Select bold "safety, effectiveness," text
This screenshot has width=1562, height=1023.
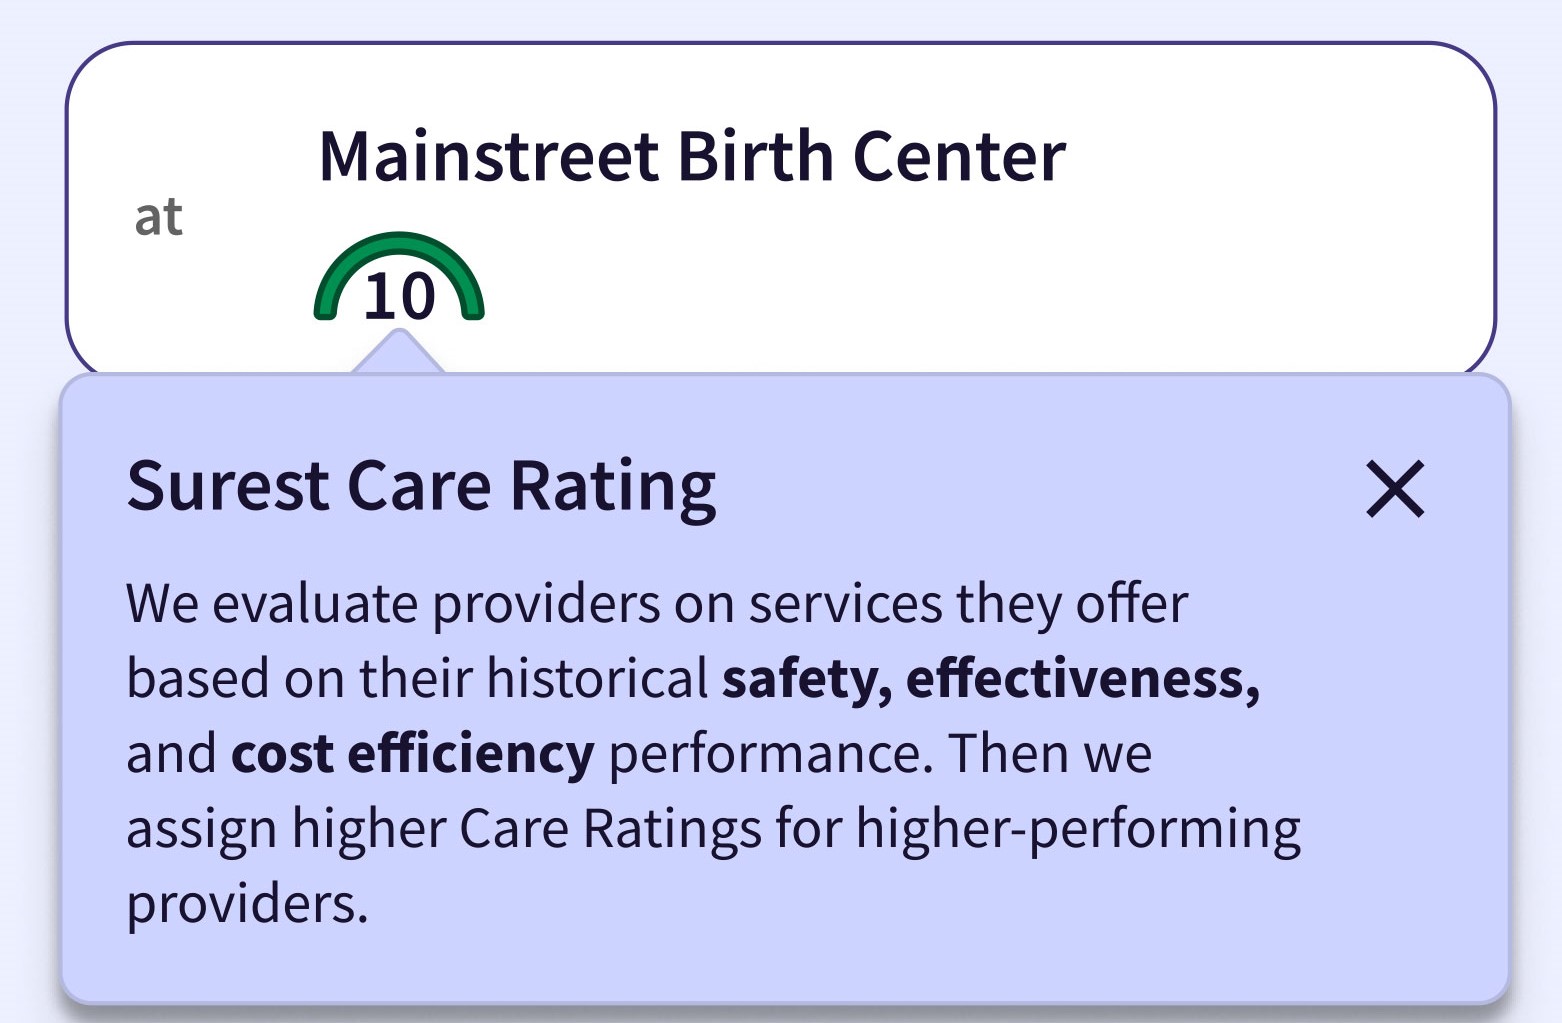(990, 679)
